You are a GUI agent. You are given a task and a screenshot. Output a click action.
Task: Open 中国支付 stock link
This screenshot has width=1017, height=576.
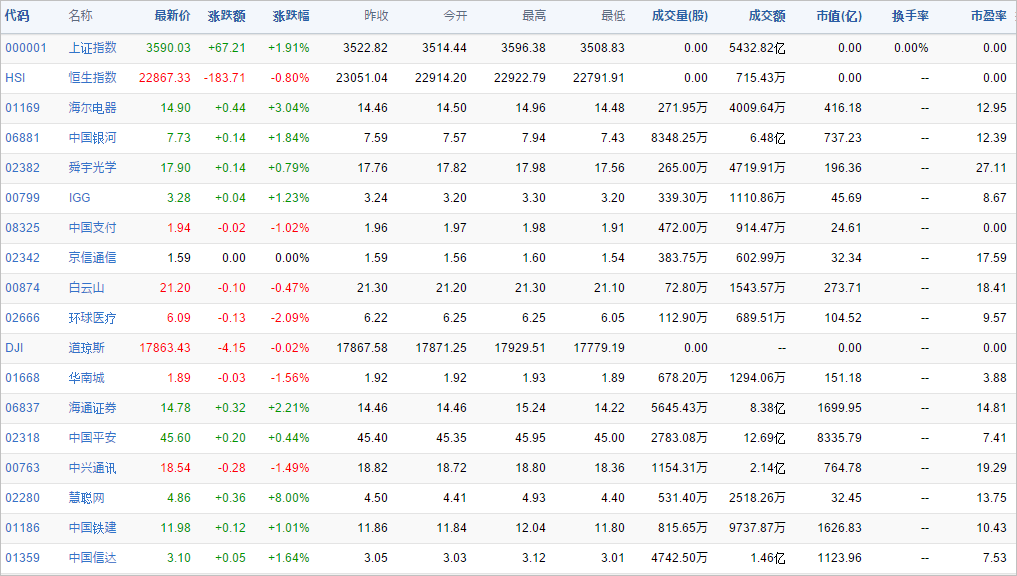(93, 228)
